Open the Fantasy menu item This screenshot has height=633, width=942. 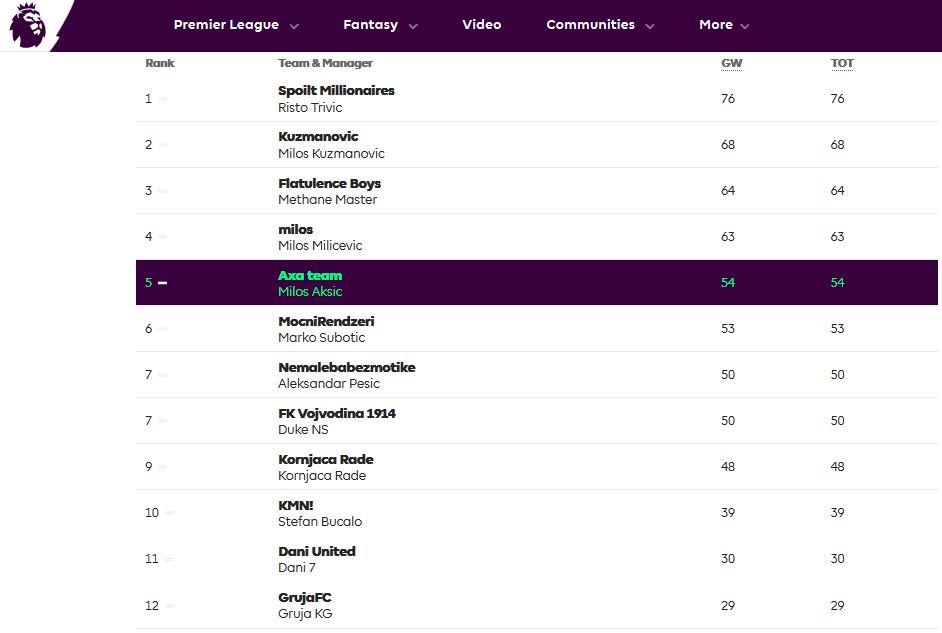(370, 25)
